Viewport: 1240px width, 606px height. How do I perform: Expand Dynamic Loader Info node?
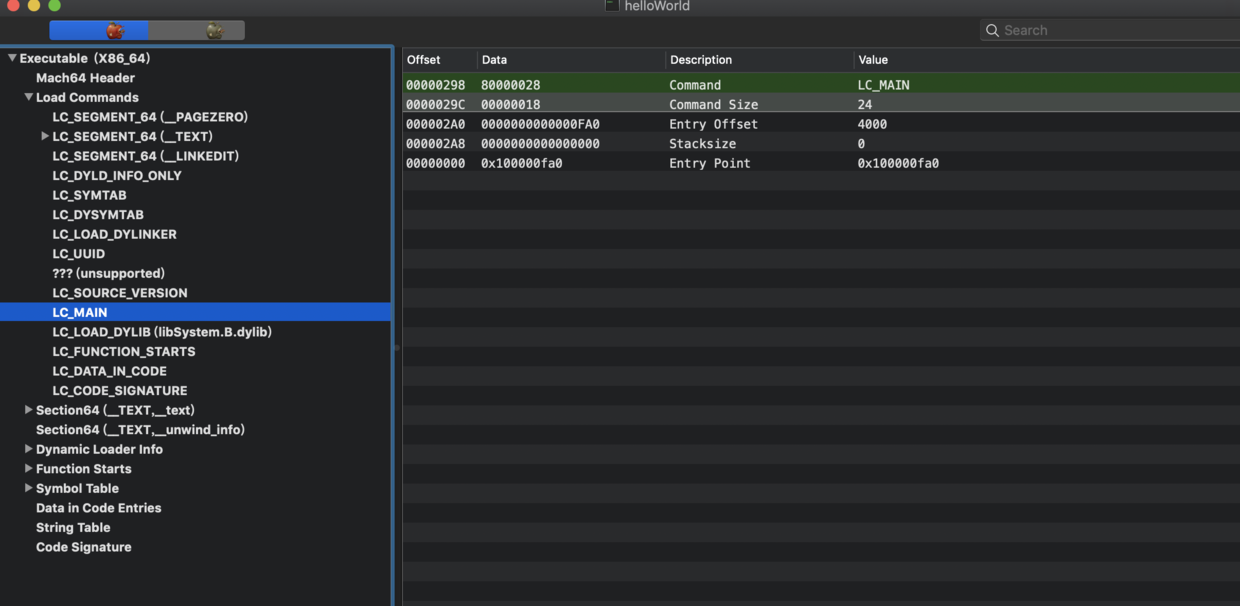(29, 449)
